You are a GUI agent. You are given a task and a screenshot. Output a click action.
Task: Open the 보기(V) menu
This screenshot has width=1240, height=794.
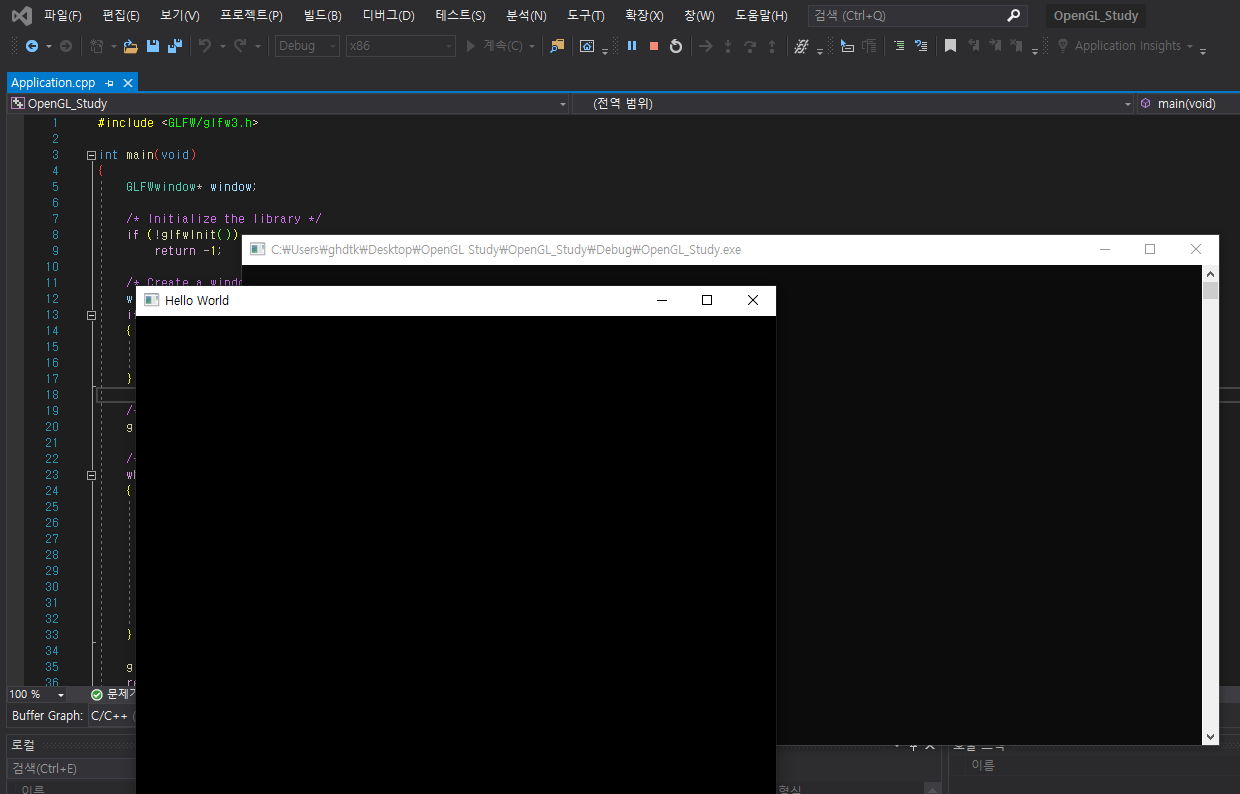click(x=180, y=16)
